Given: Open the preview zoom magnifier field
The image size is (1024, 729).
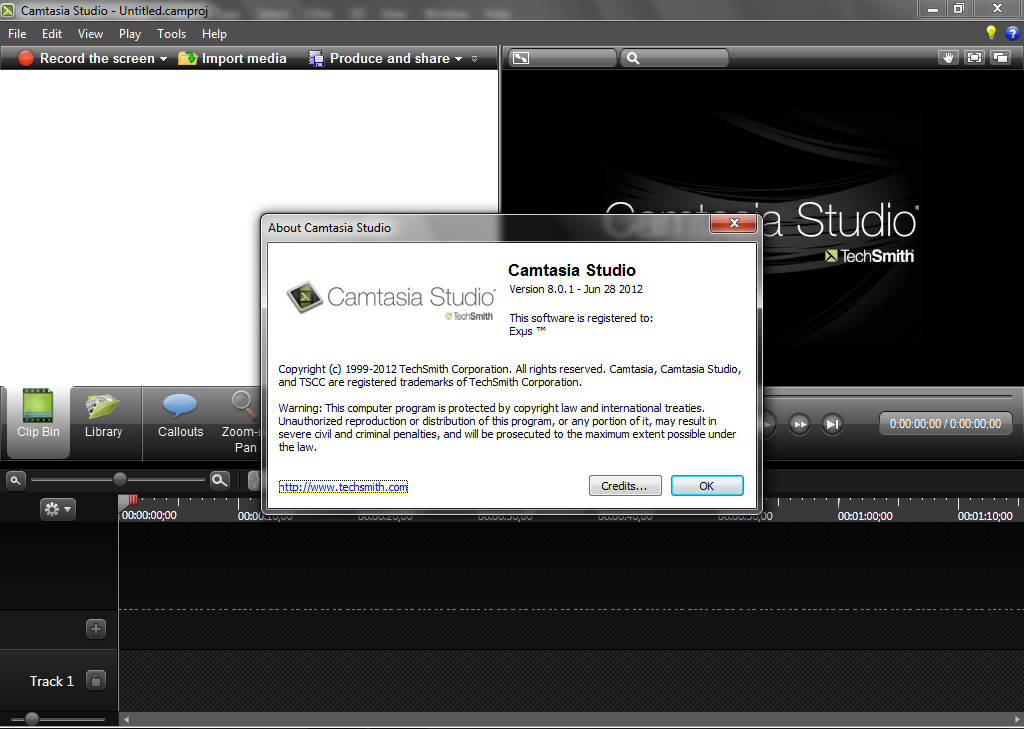Looking at the screenshot, I should (674, 58).
